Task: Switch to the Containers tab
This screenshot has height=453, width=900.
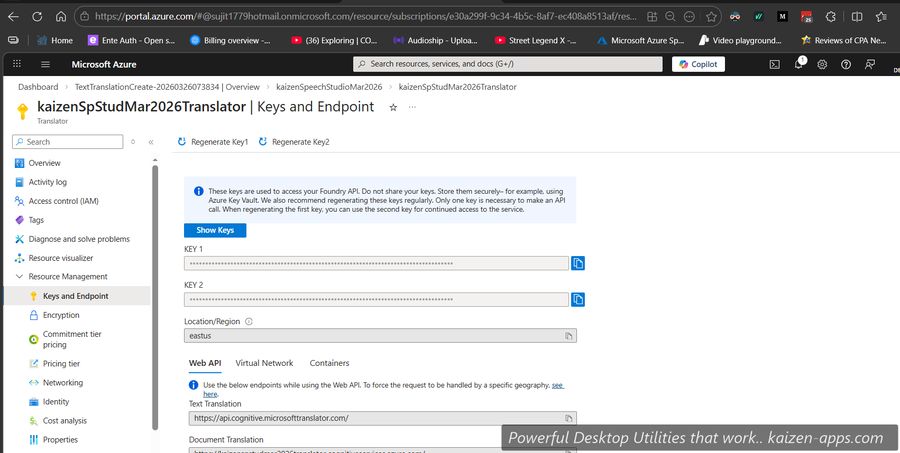Action: pos(329,363)
